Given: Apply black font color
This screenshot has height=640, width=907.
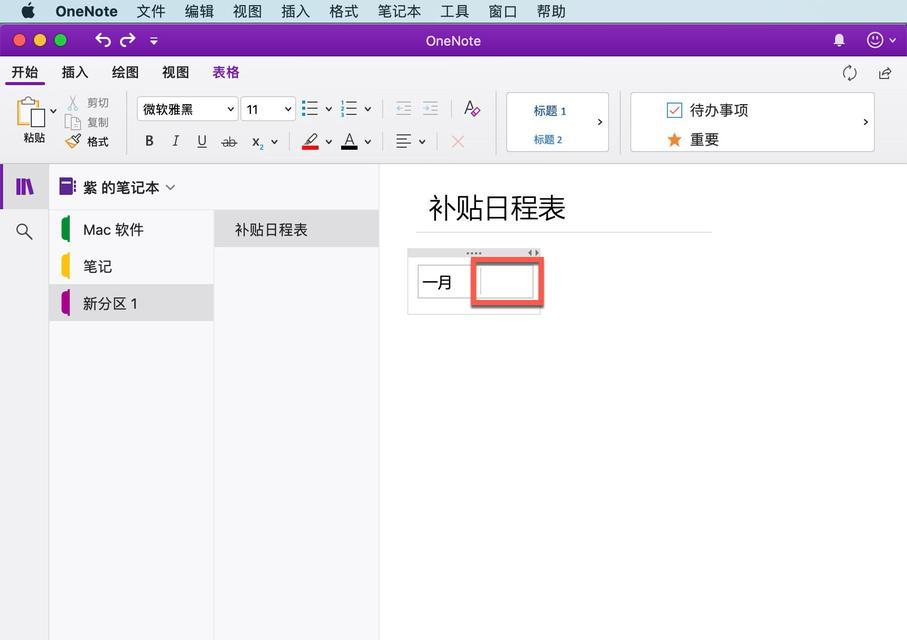Looking at the screenshot, I should point(349,141).
